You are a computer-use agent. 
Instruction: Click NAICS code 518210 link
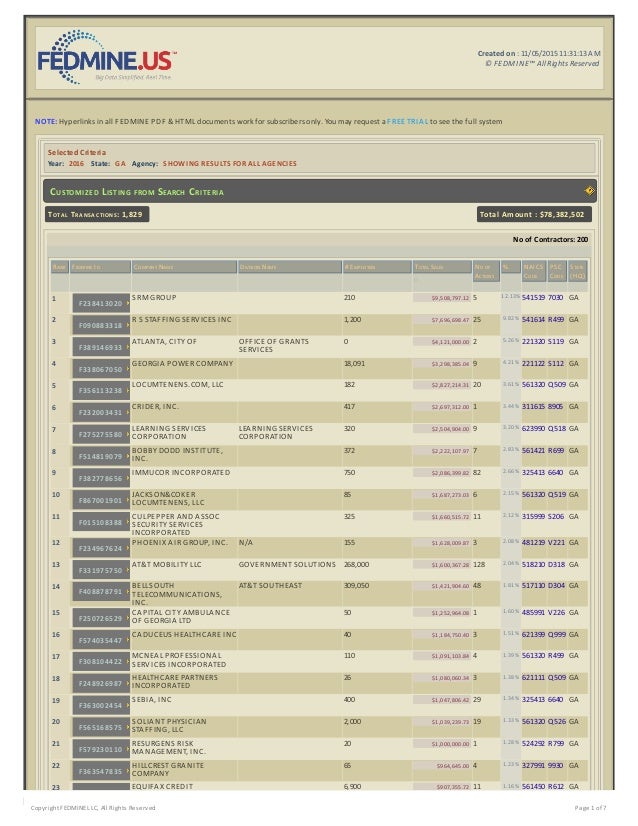[533, 565]
